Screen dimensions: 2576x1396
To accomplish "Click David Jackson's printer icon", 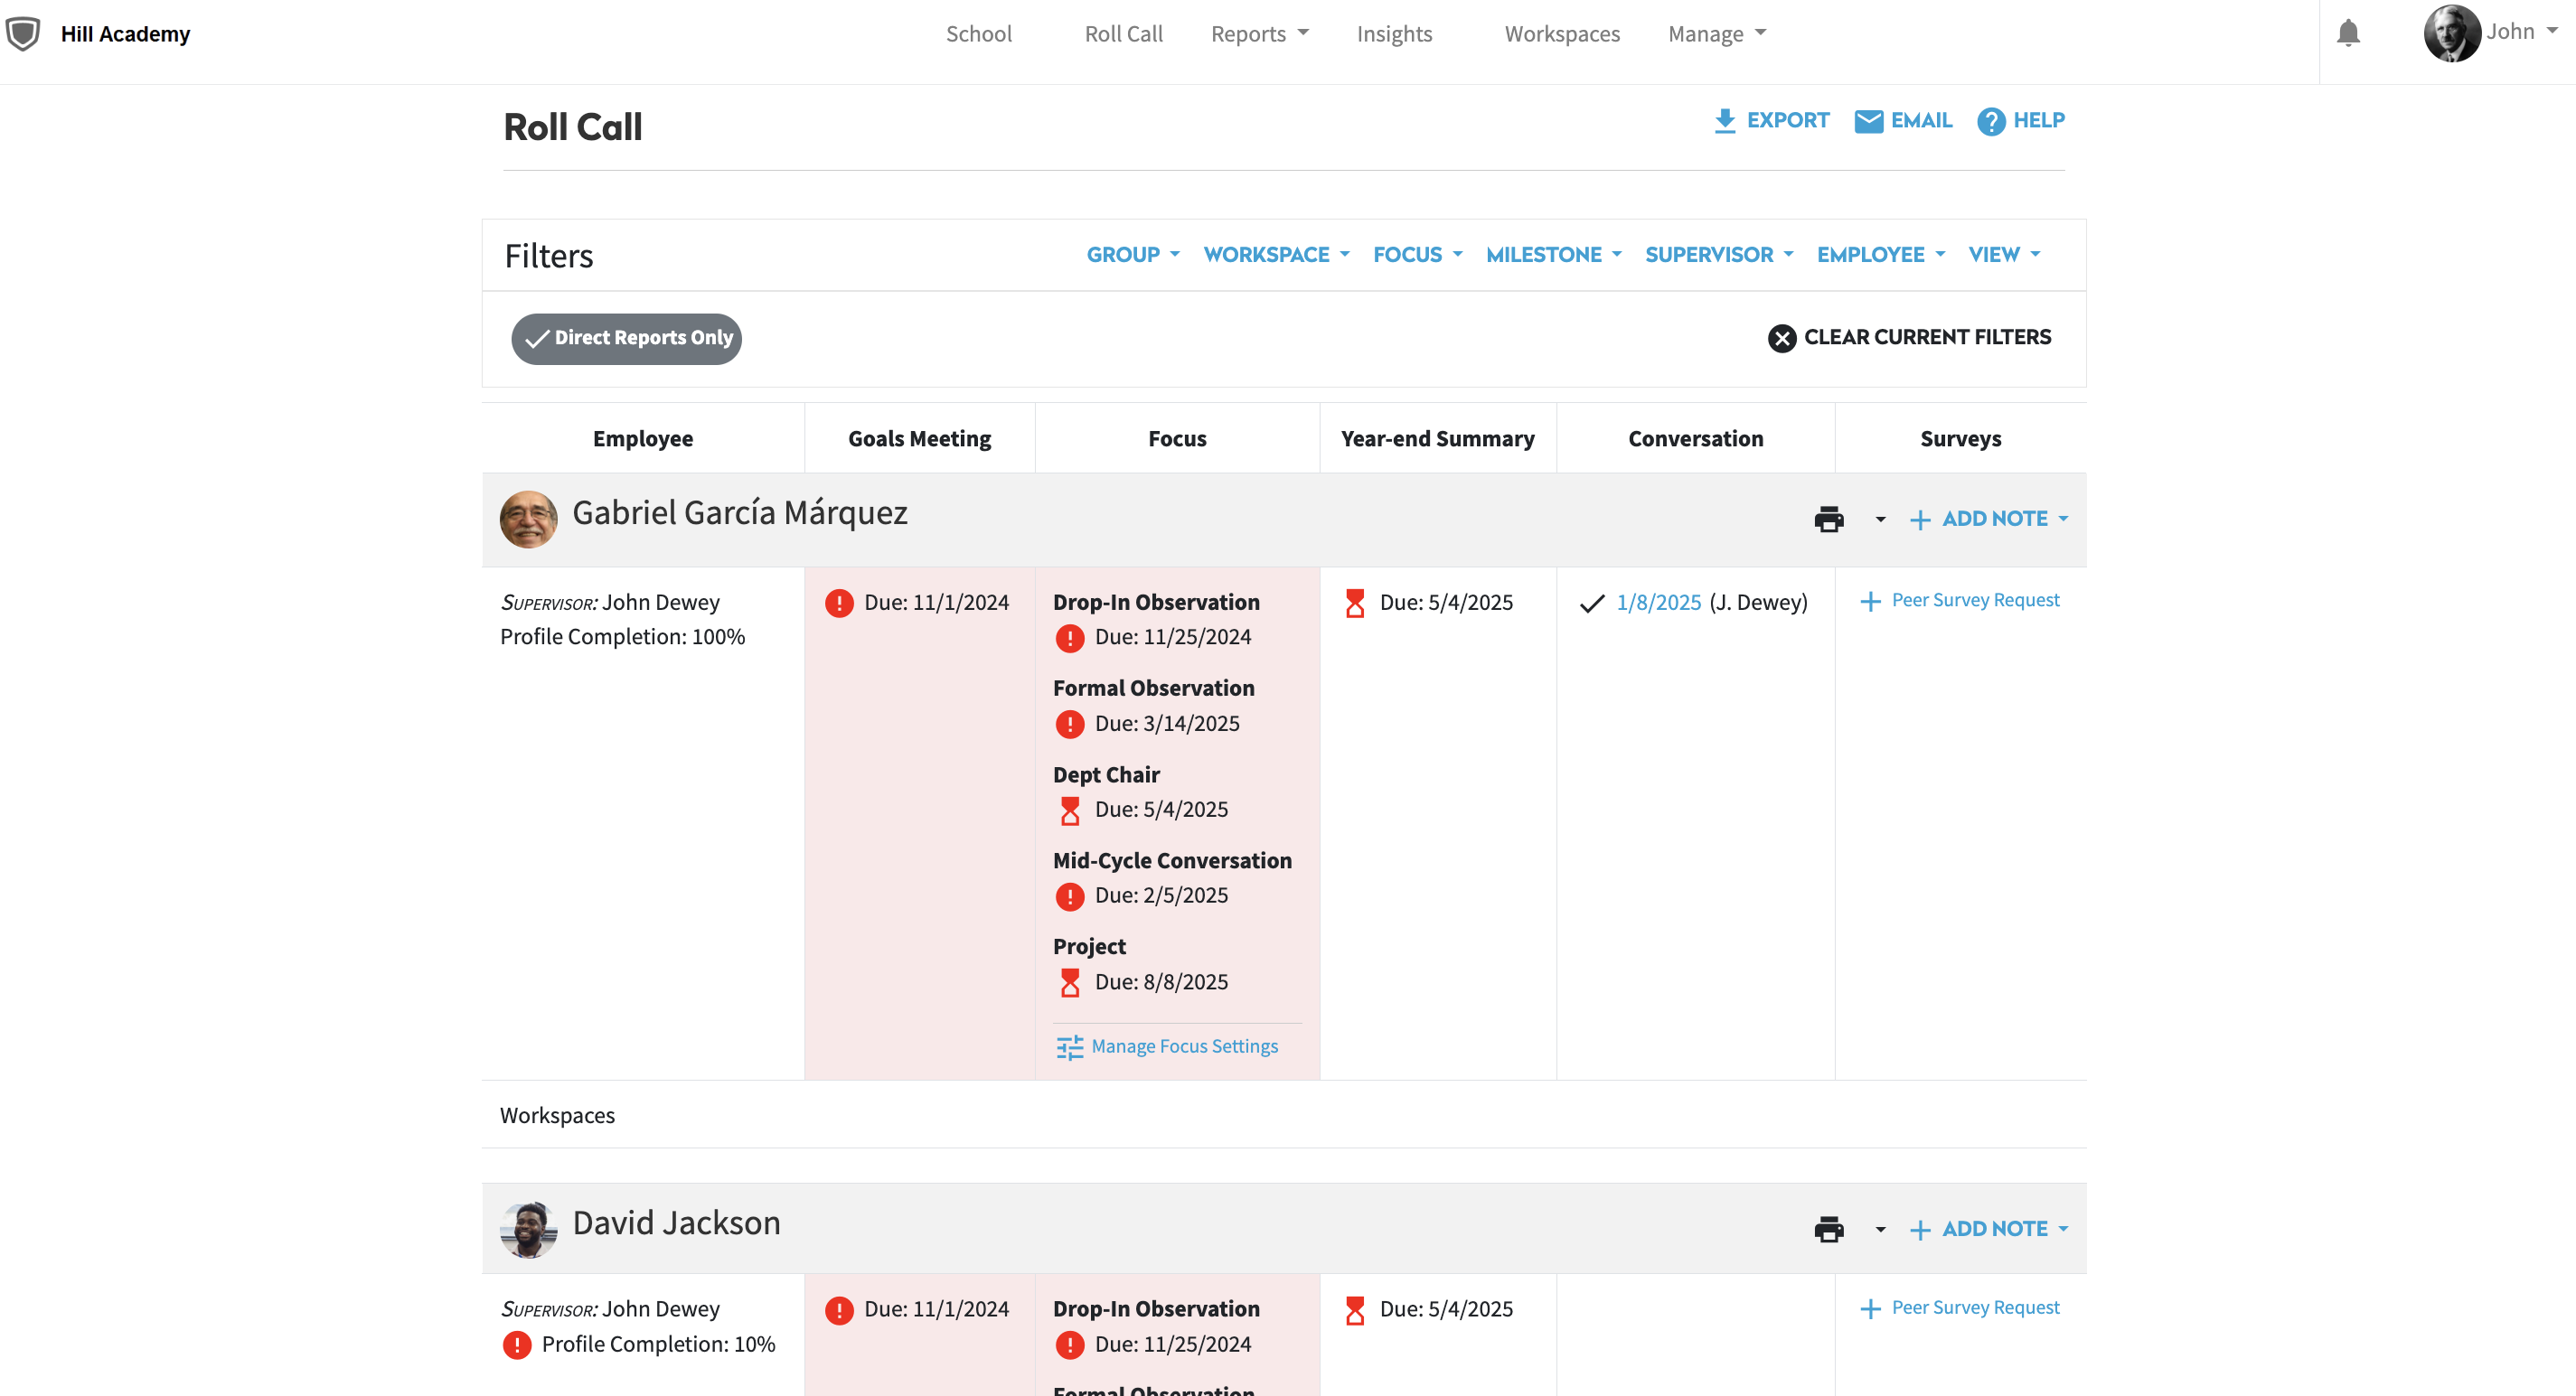I will [1828, 1229].
